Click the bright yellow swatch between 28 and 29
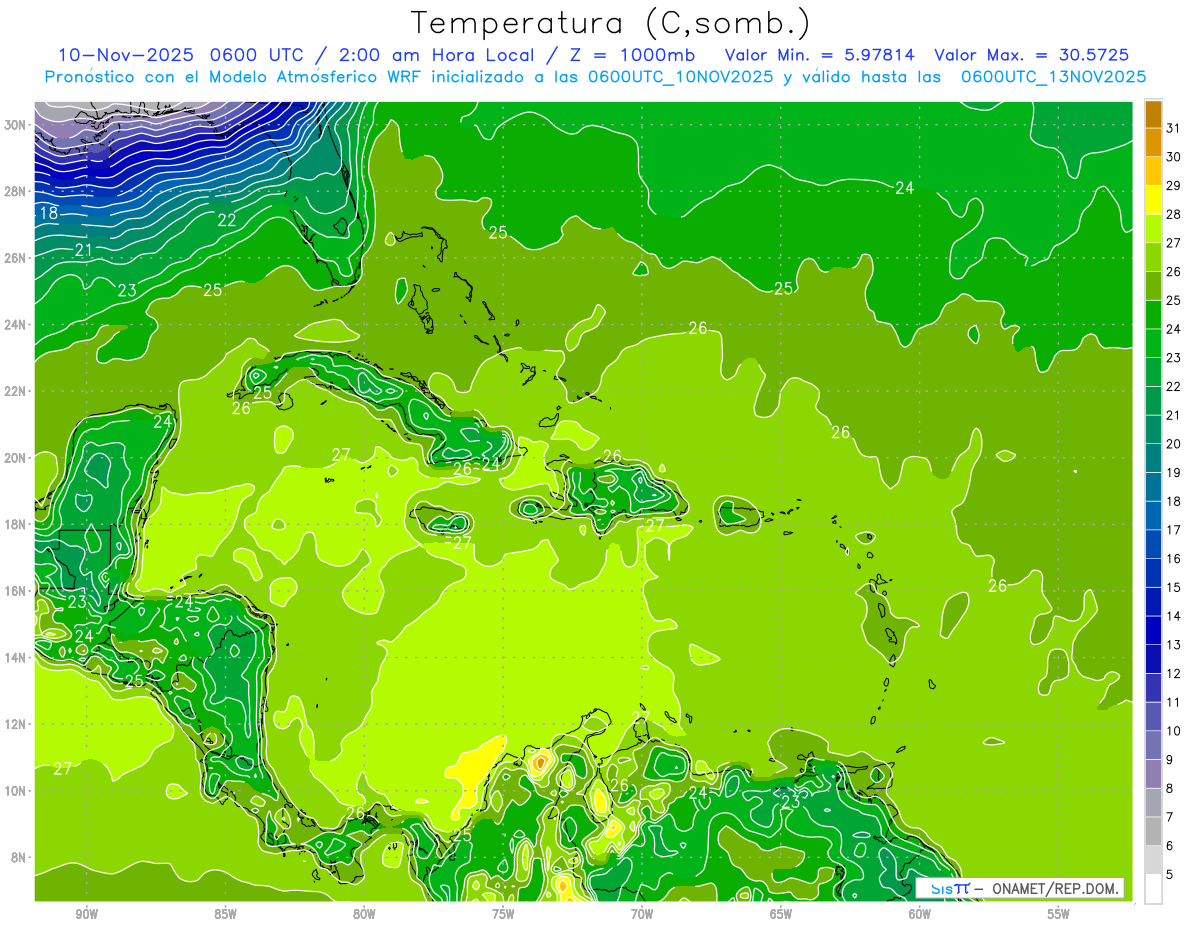Image resolution: width=1200 pixels, height=927 pixels. (x=1153, y=199)
